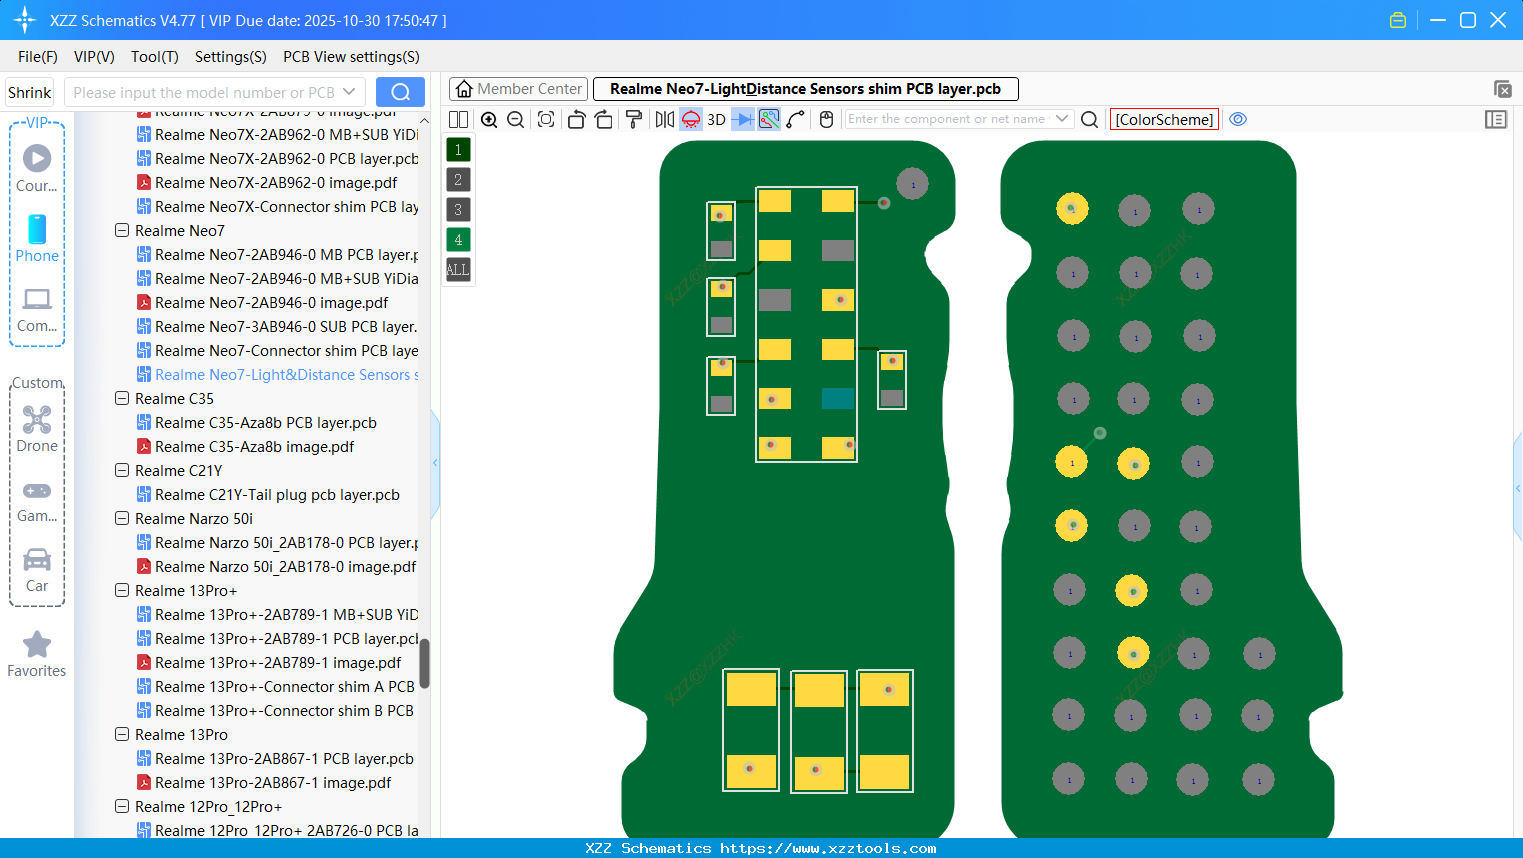Show layer 4 of the PCB
Viewport: 1523px width, 858px height.
click(458, 240)
